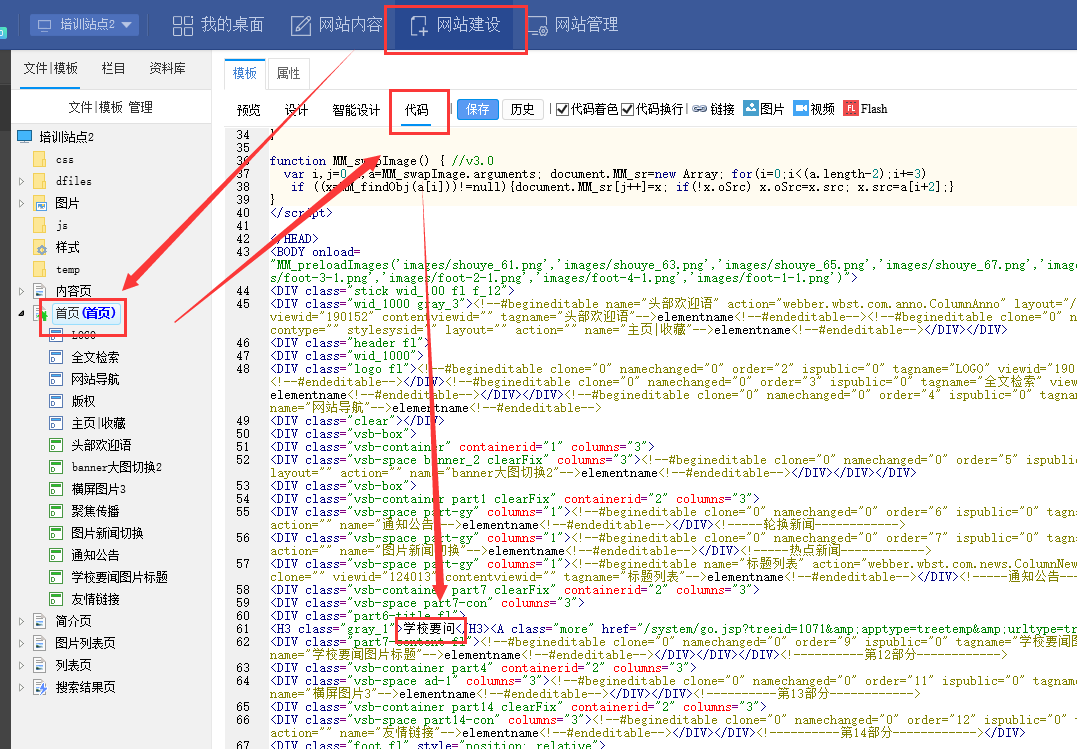Open the 培训站点2 site dropdown
This screenshot has height=749, width=1077.
(84, 24)
